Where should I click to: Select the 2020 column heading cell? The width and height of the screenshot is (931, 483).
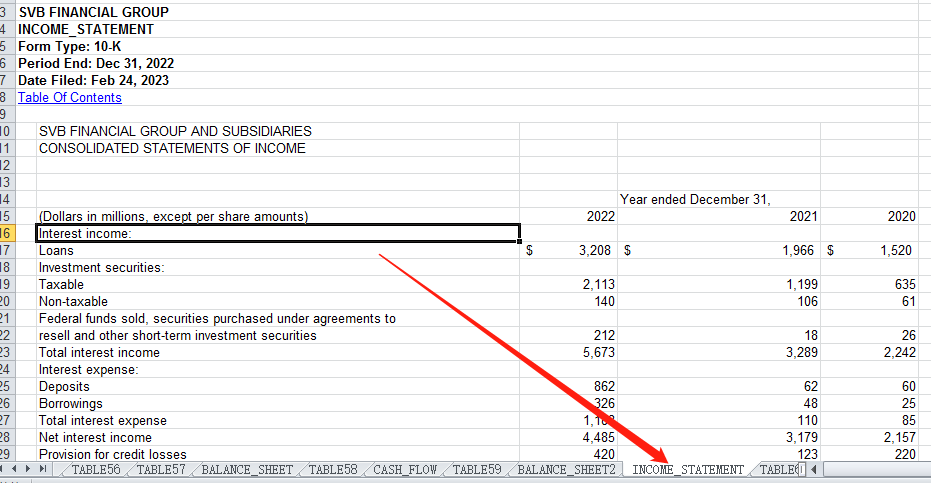(x=869, y=217)
